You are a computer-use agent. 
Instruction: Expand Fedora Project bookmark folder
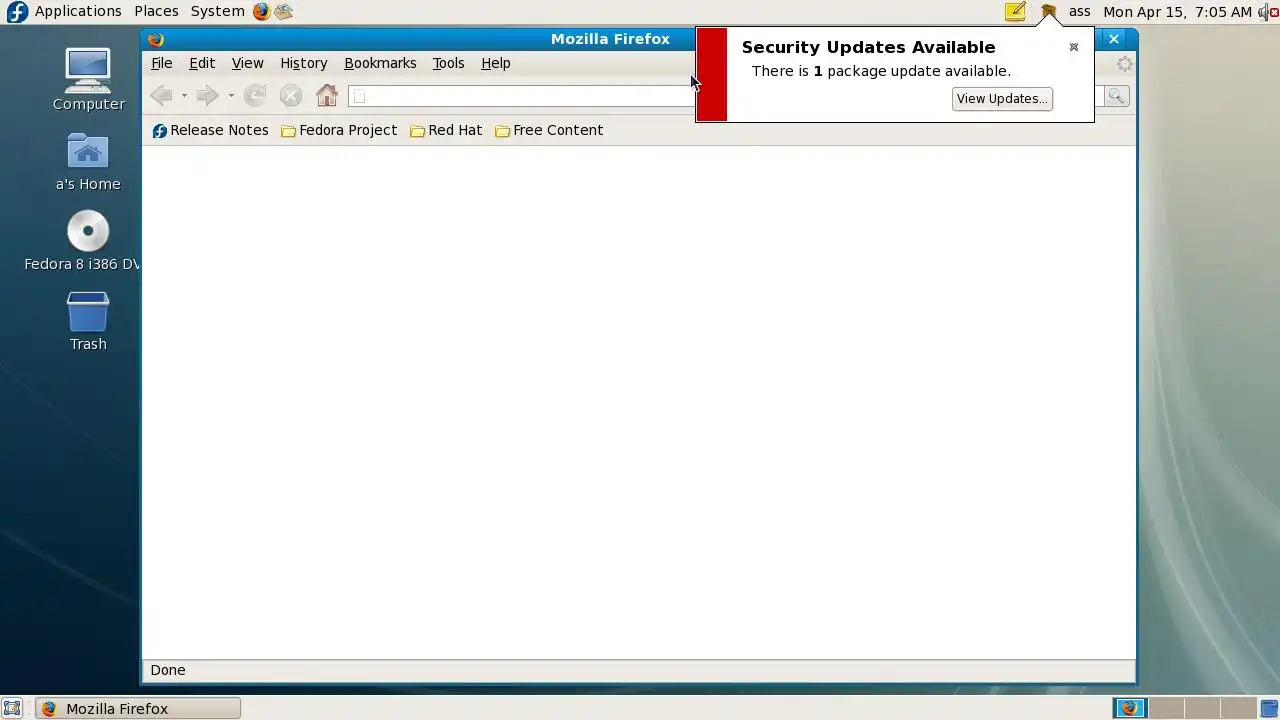pyautogui.click(x=339, y=130)
